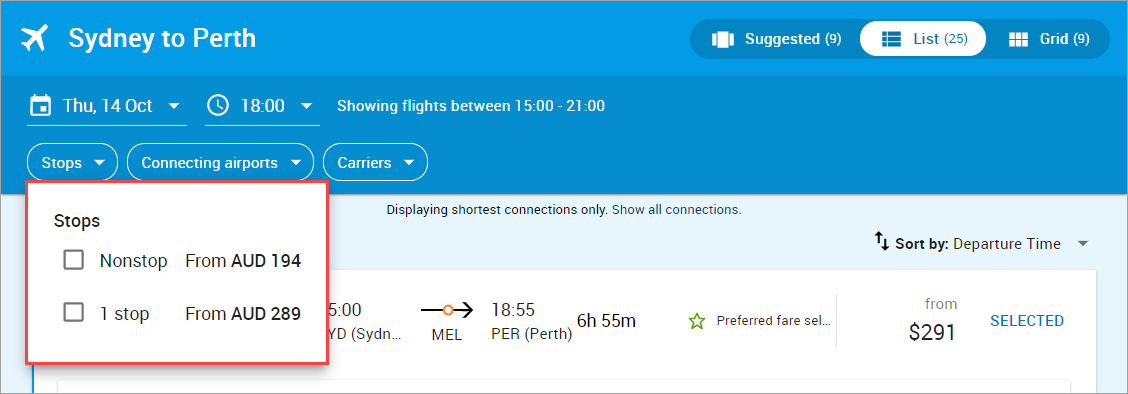
Task: Click the List view icon
Action: click(x=892, y=39)
